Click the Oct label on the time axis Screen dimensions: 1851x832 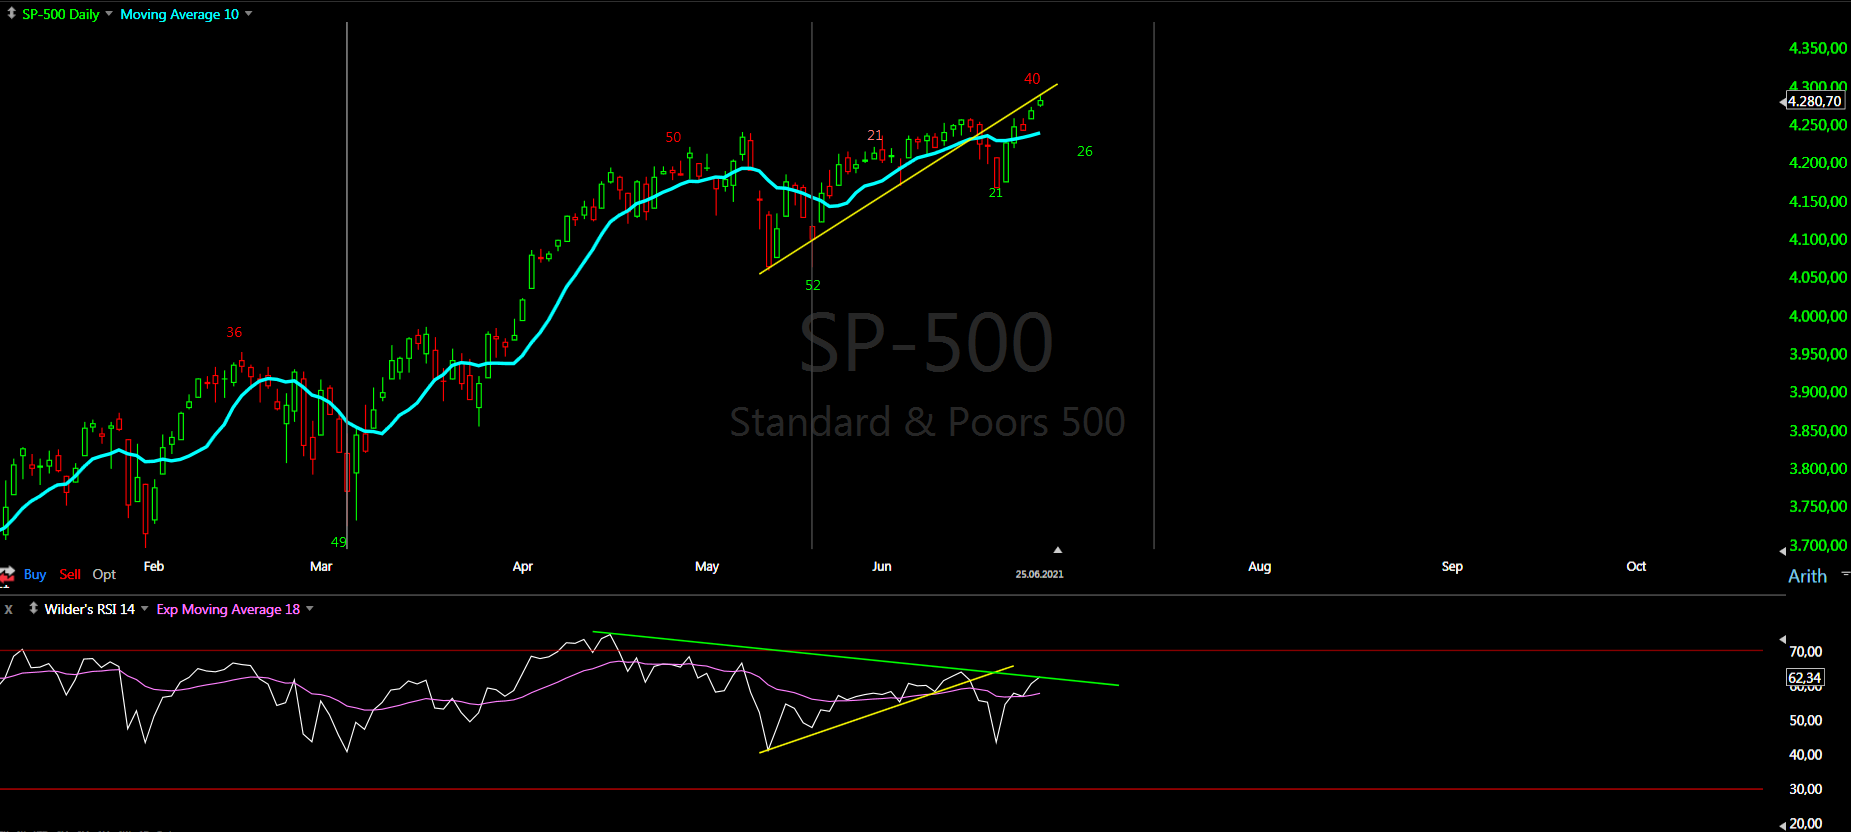pos(1636,566)
